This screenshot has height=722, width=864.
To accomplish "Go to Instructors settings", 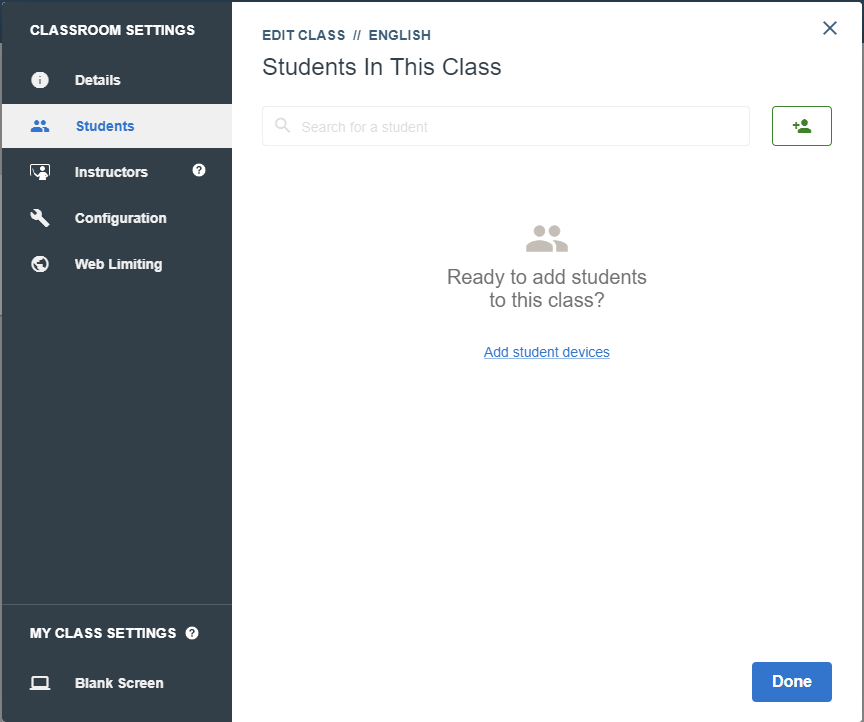I will point(117,172).
